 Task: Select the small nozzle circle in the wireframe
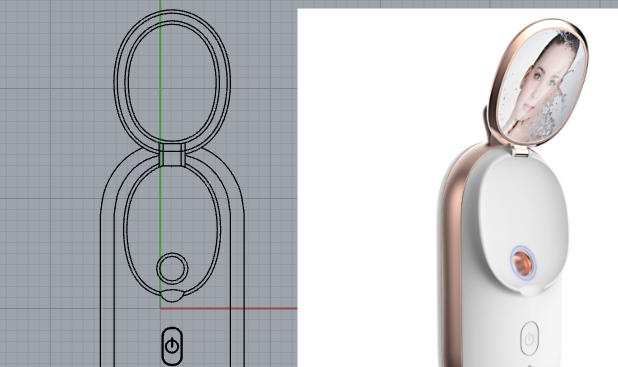[172, 268]
